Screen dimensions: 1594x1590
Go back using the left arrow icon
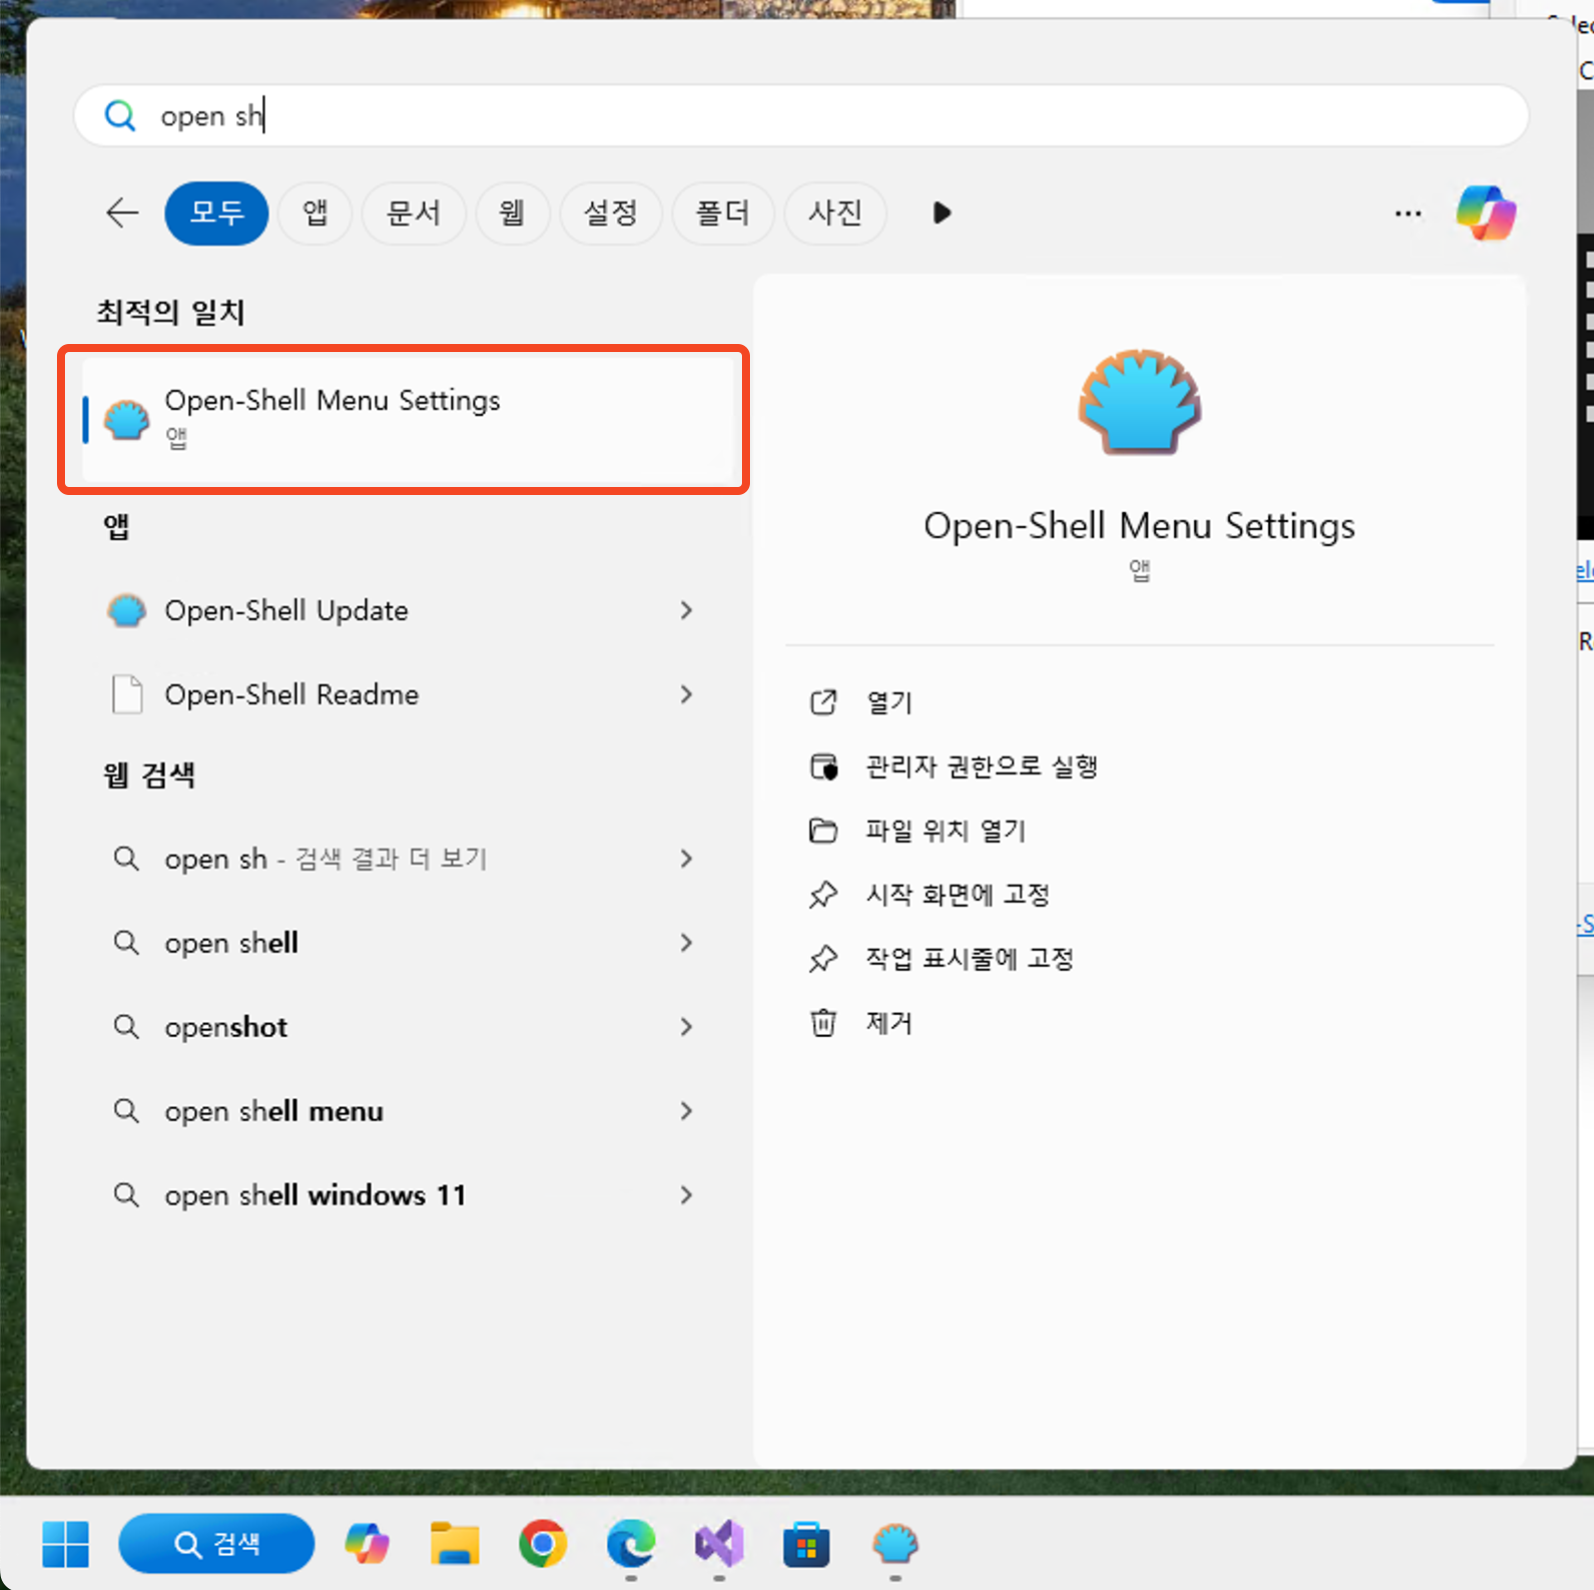(122, 212)
